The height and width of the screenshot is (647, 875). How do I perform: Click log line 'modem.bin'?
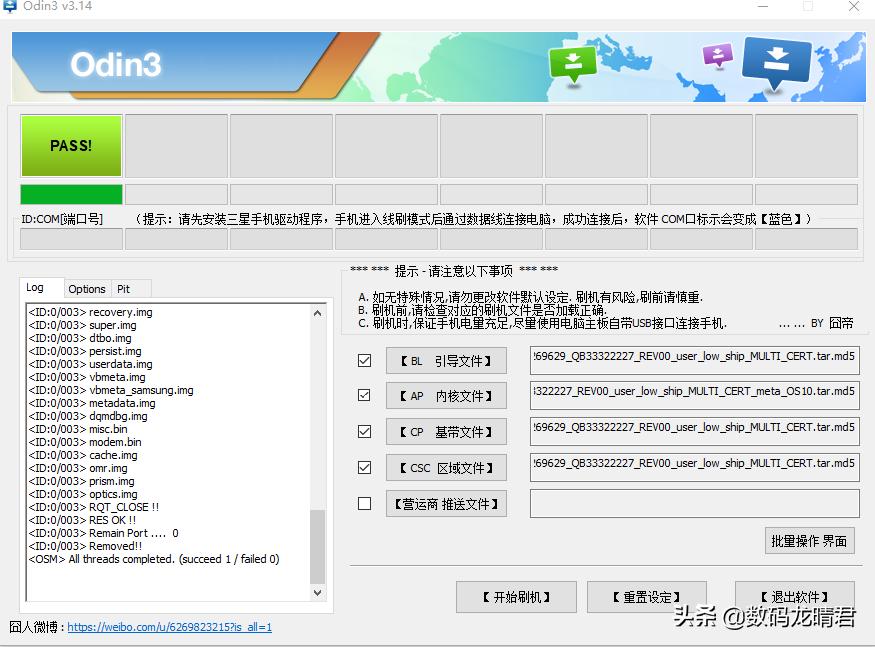[85, 442]
